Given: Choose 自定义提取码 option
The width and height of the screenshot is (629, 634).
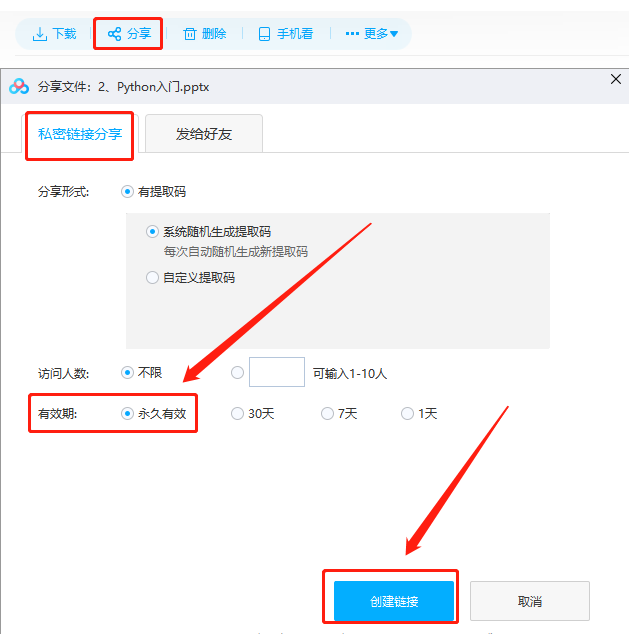Looking at the screenshot, I should pyautogui.click(x=153, y=277).
